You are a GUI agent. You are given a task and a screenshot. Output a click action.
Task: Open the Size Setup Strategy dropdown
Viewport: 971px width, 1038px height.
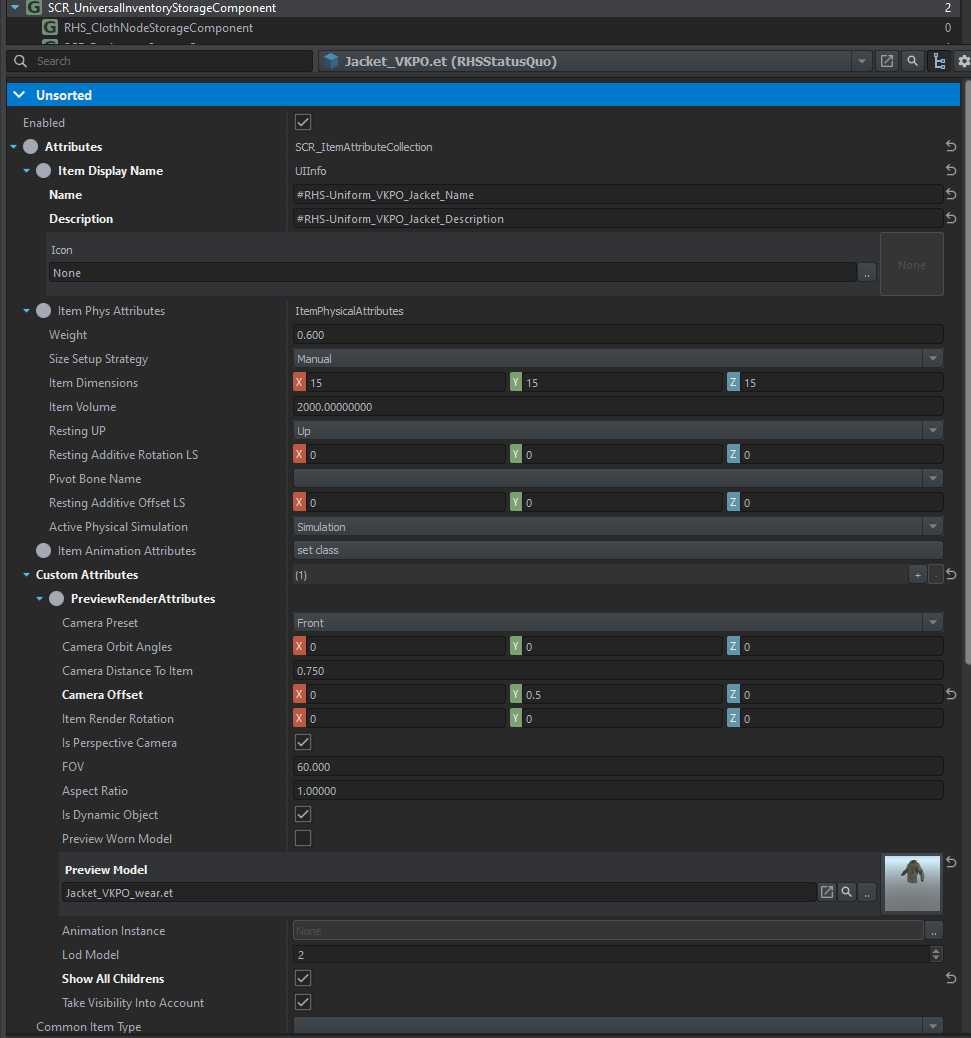click(618, 359)
